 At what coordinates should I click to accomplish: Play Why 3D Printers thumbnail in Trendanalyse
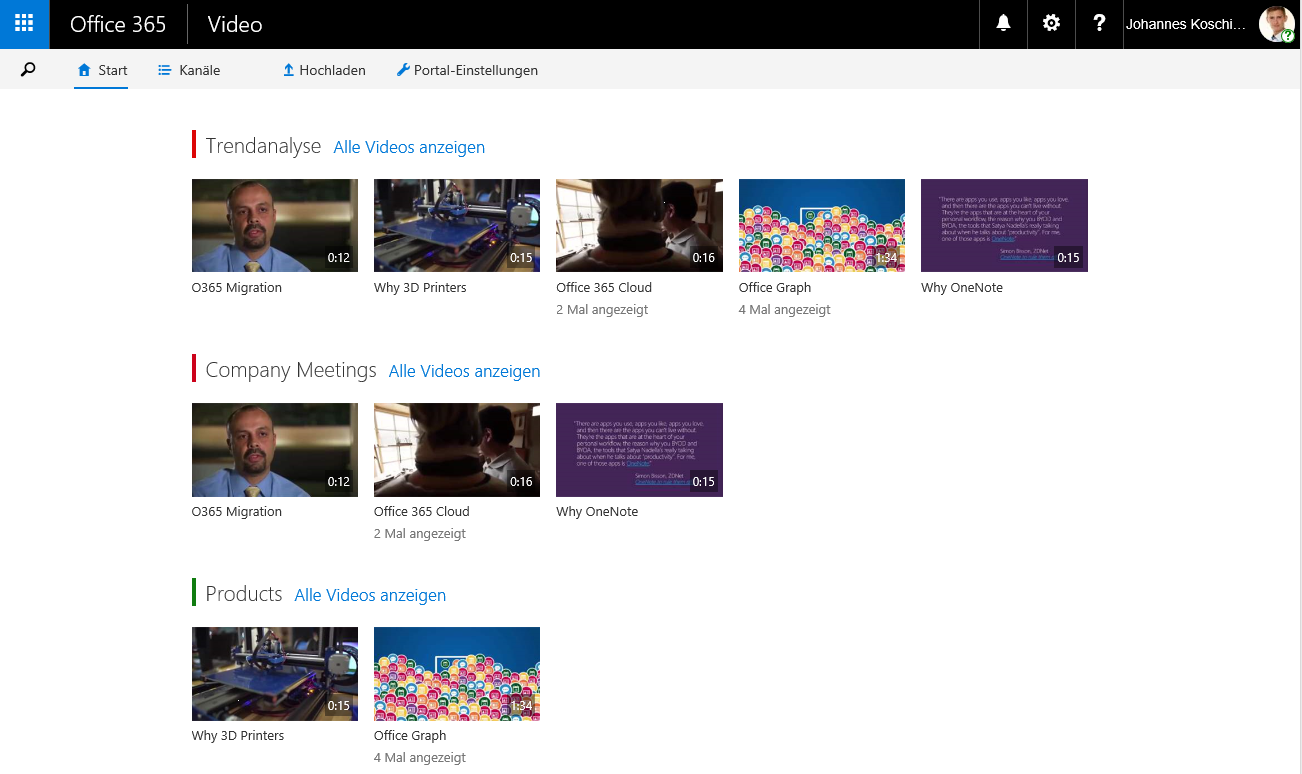tap(457, 225)
